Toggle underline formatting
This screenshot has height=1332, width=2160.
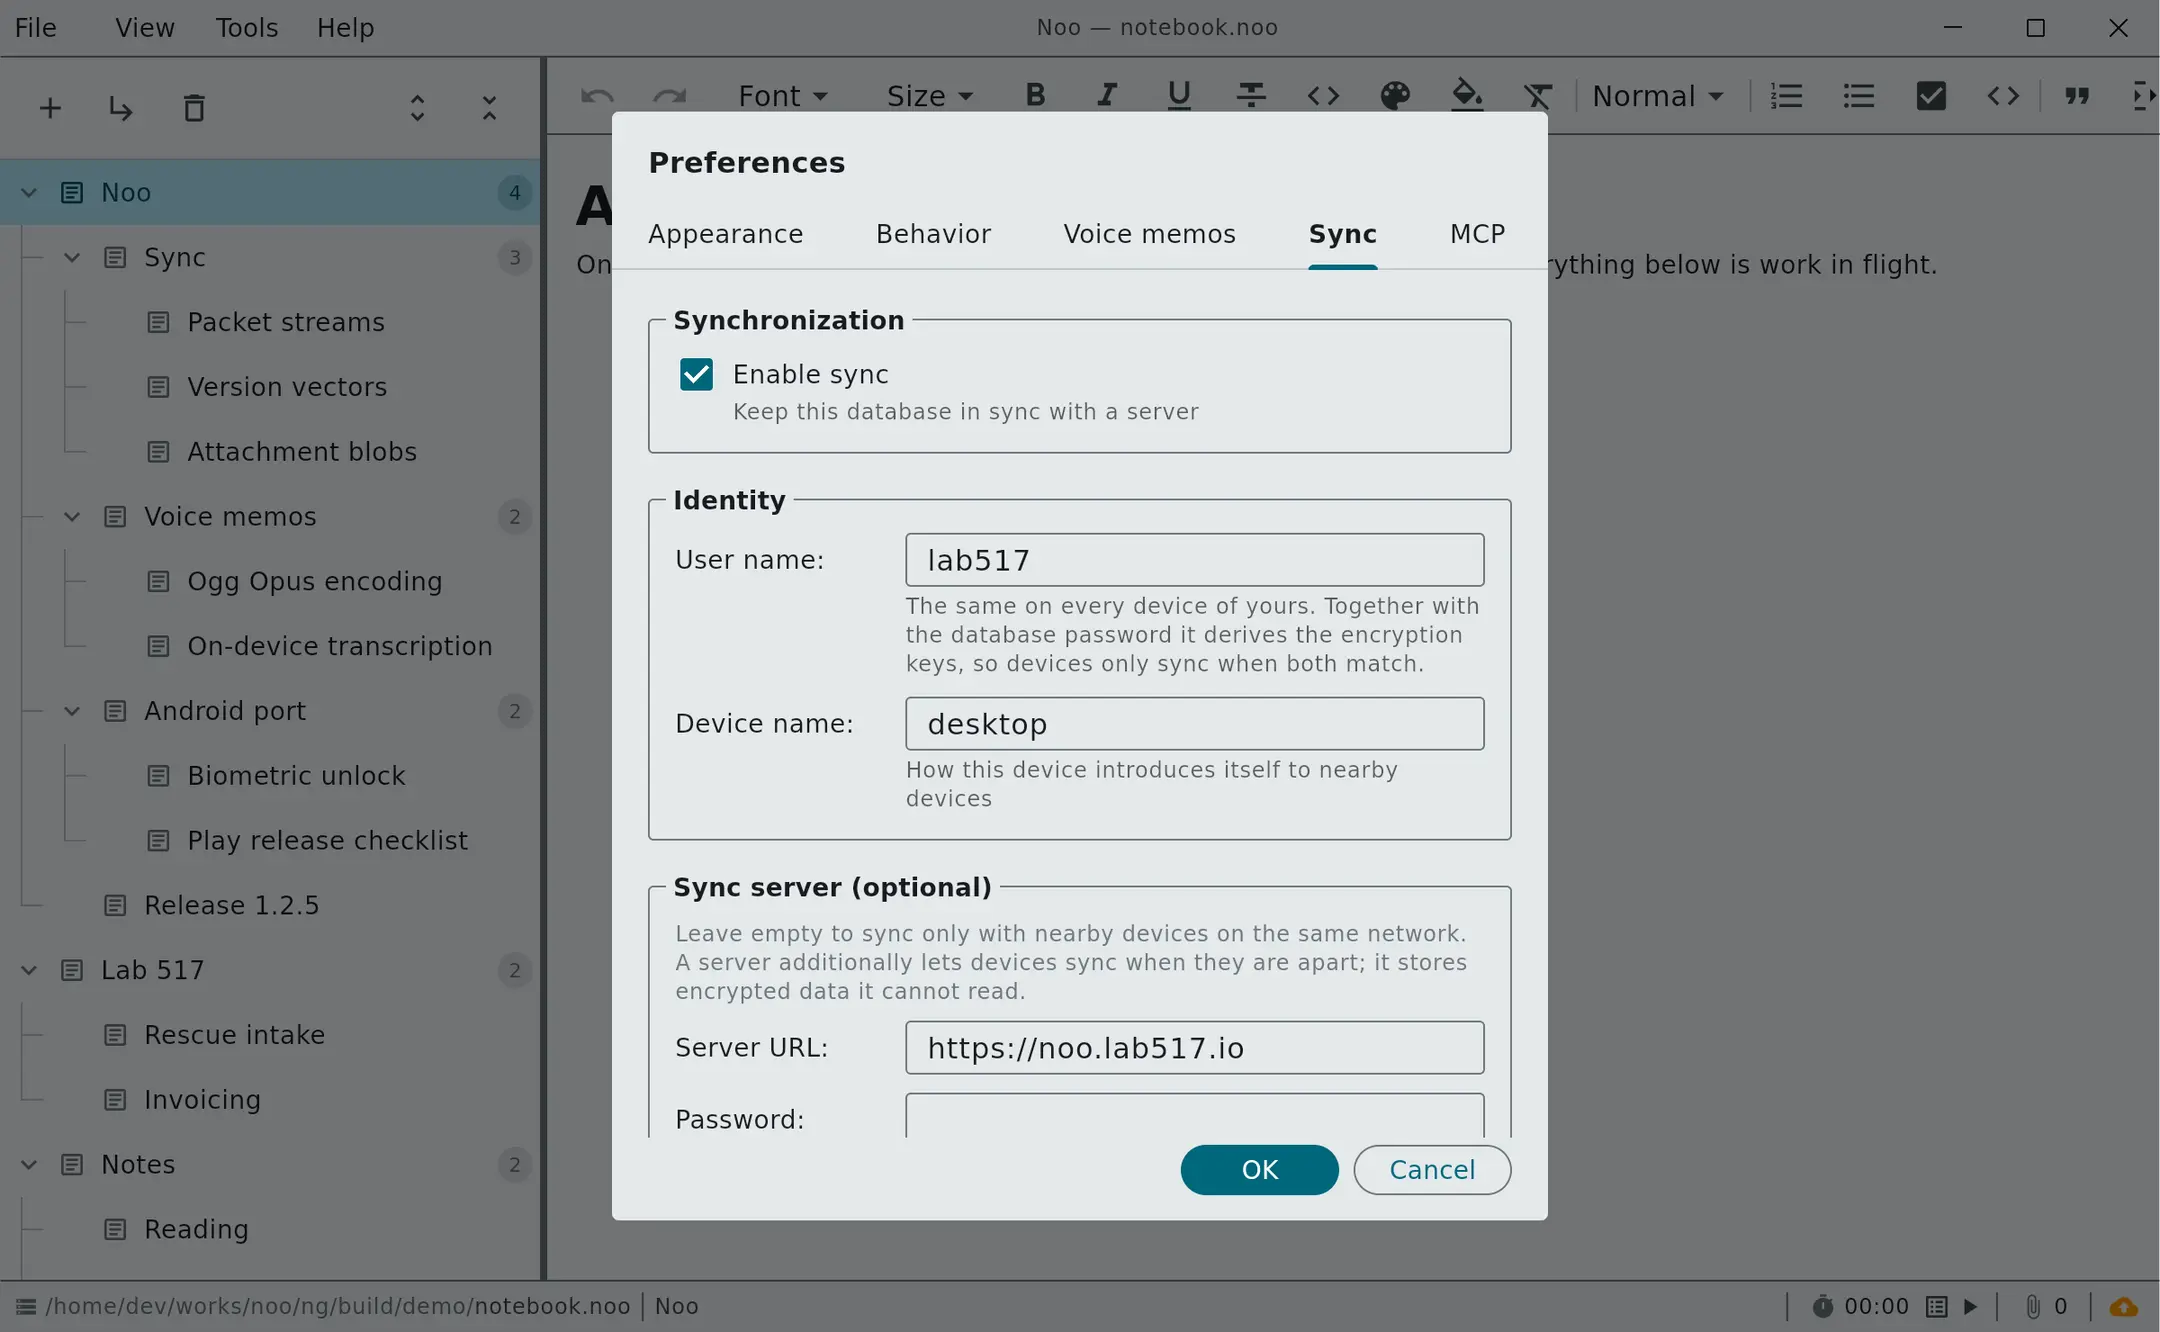pyautogui.click(x=1179, y=96)
